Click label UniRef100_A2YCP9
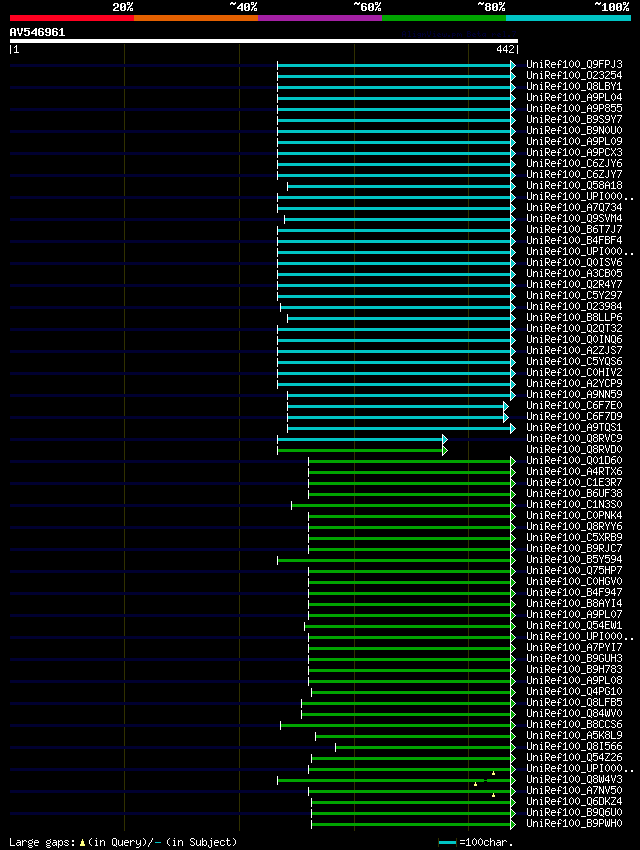Image resolution: width=640 pixels, height=850 pixels. tap(574, 383)
